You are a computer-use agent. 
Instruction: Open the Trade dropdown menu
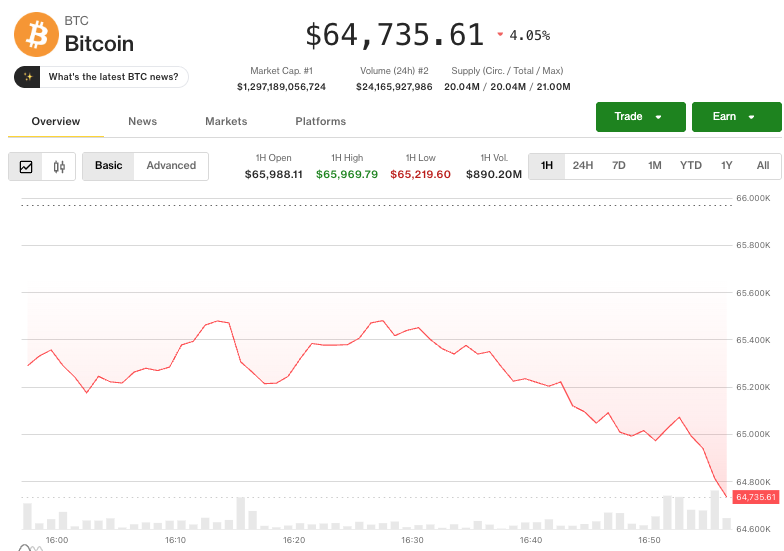point(640,117)
